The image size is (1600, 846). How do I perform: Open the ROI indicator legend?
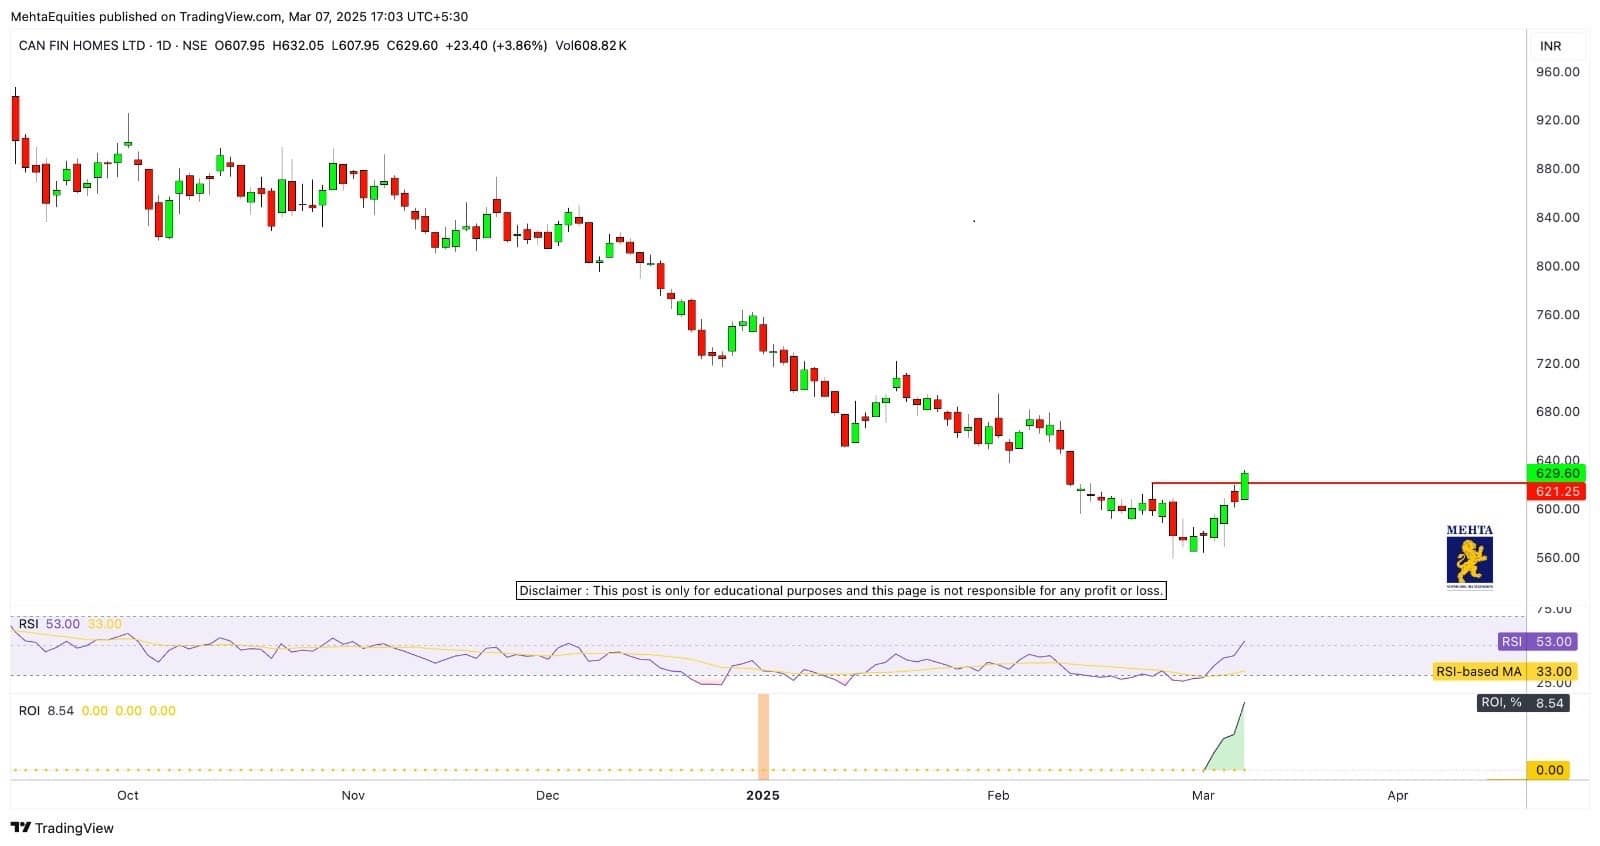click(x=29, y=711)
